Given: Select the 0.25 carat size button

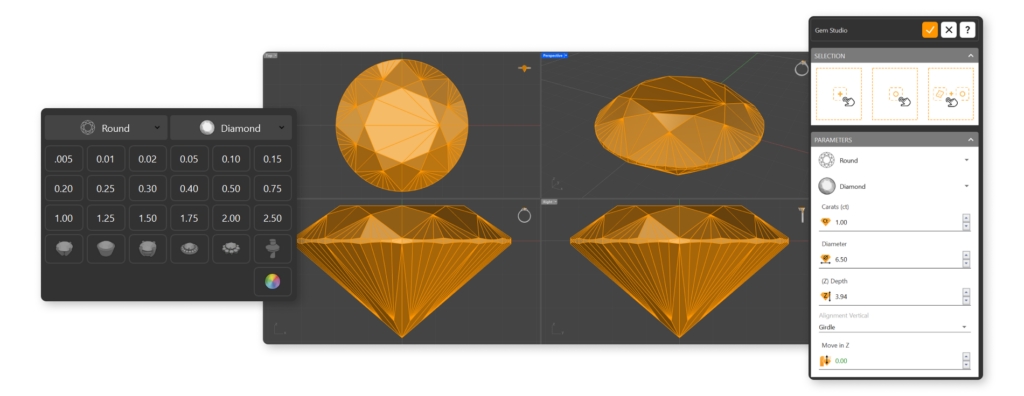Looking at the screenshot, I should (x=106, y=188).
